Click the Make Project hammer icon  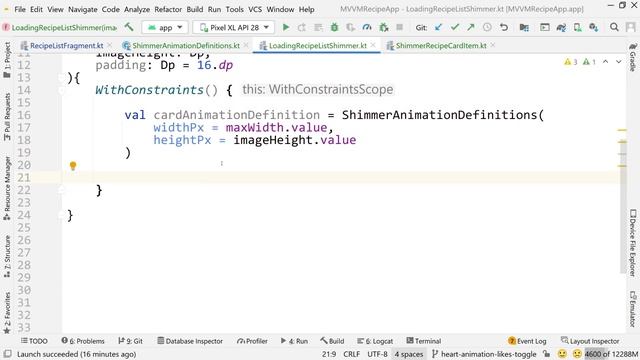(129, 27)
